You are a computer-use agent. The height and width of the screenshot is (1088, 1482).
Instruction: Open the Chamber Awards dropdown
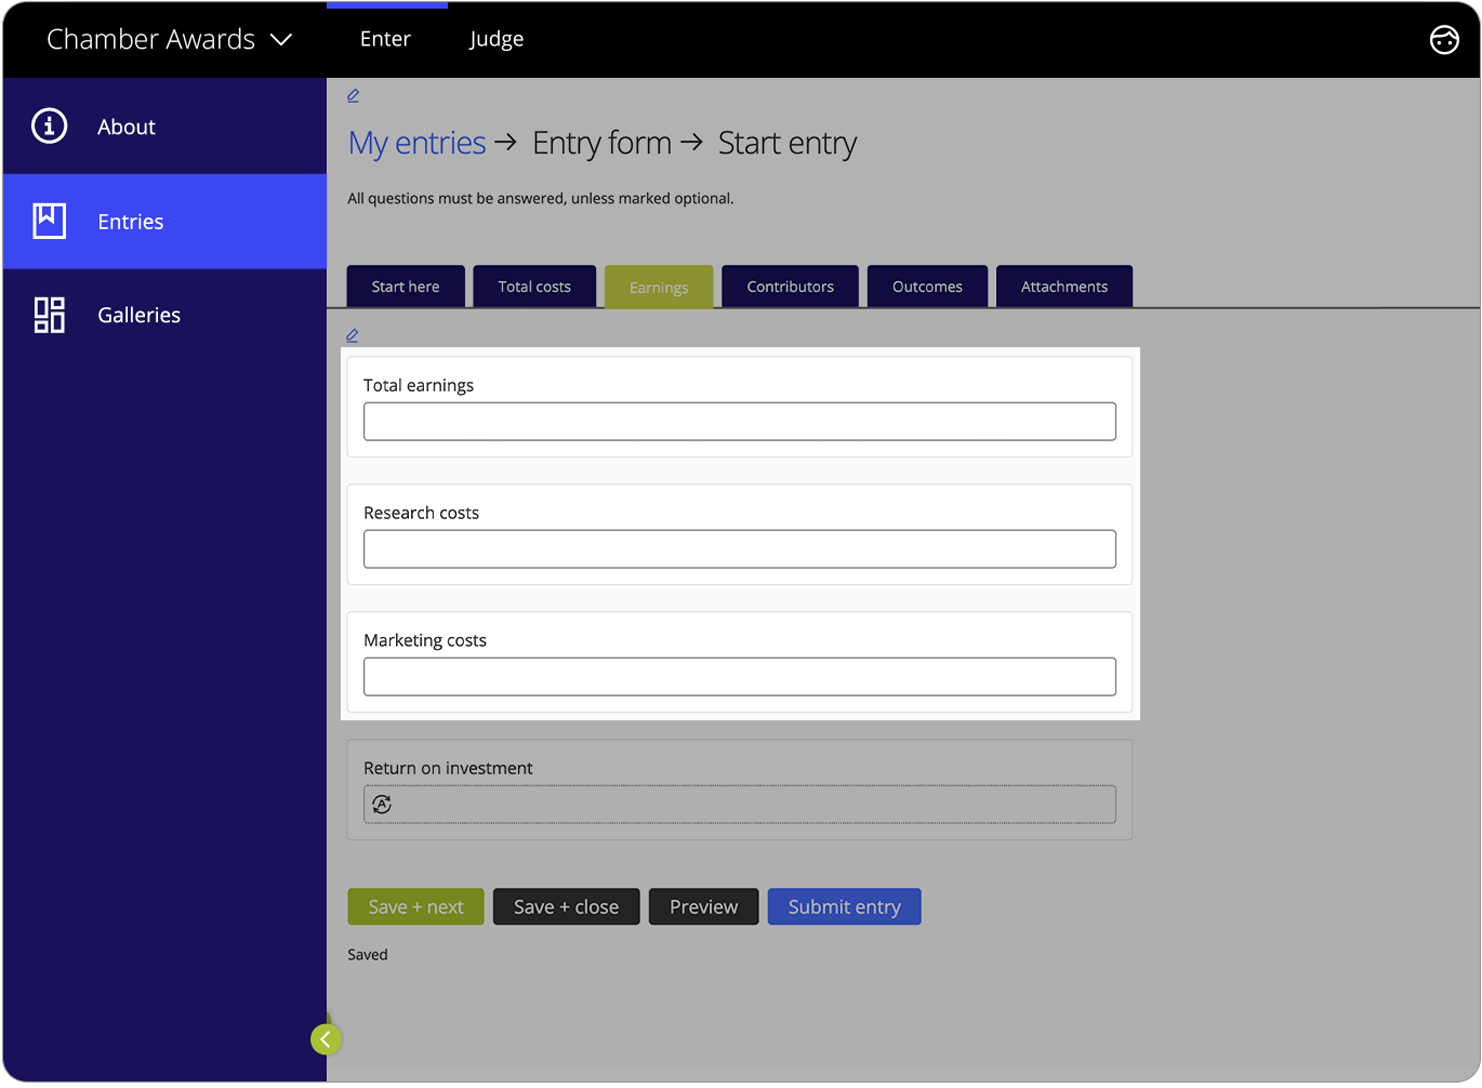coord(281,39)
